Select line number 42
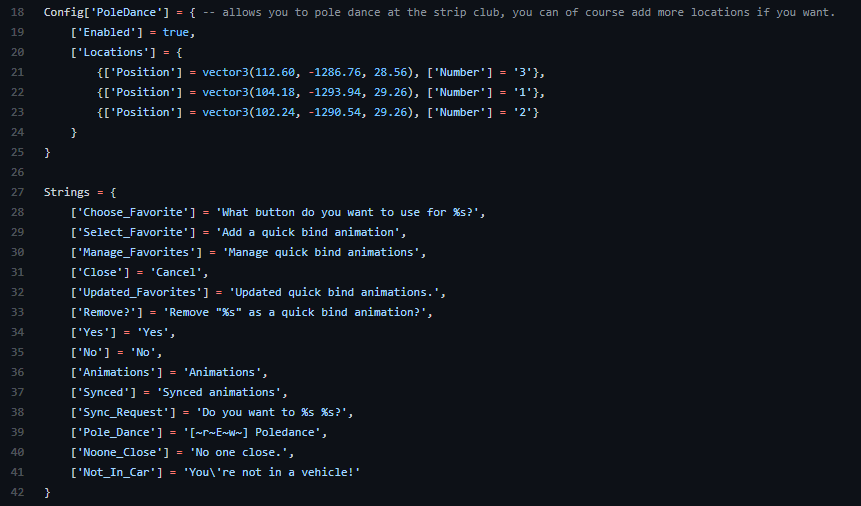861x506 pixels. point(17,492)
